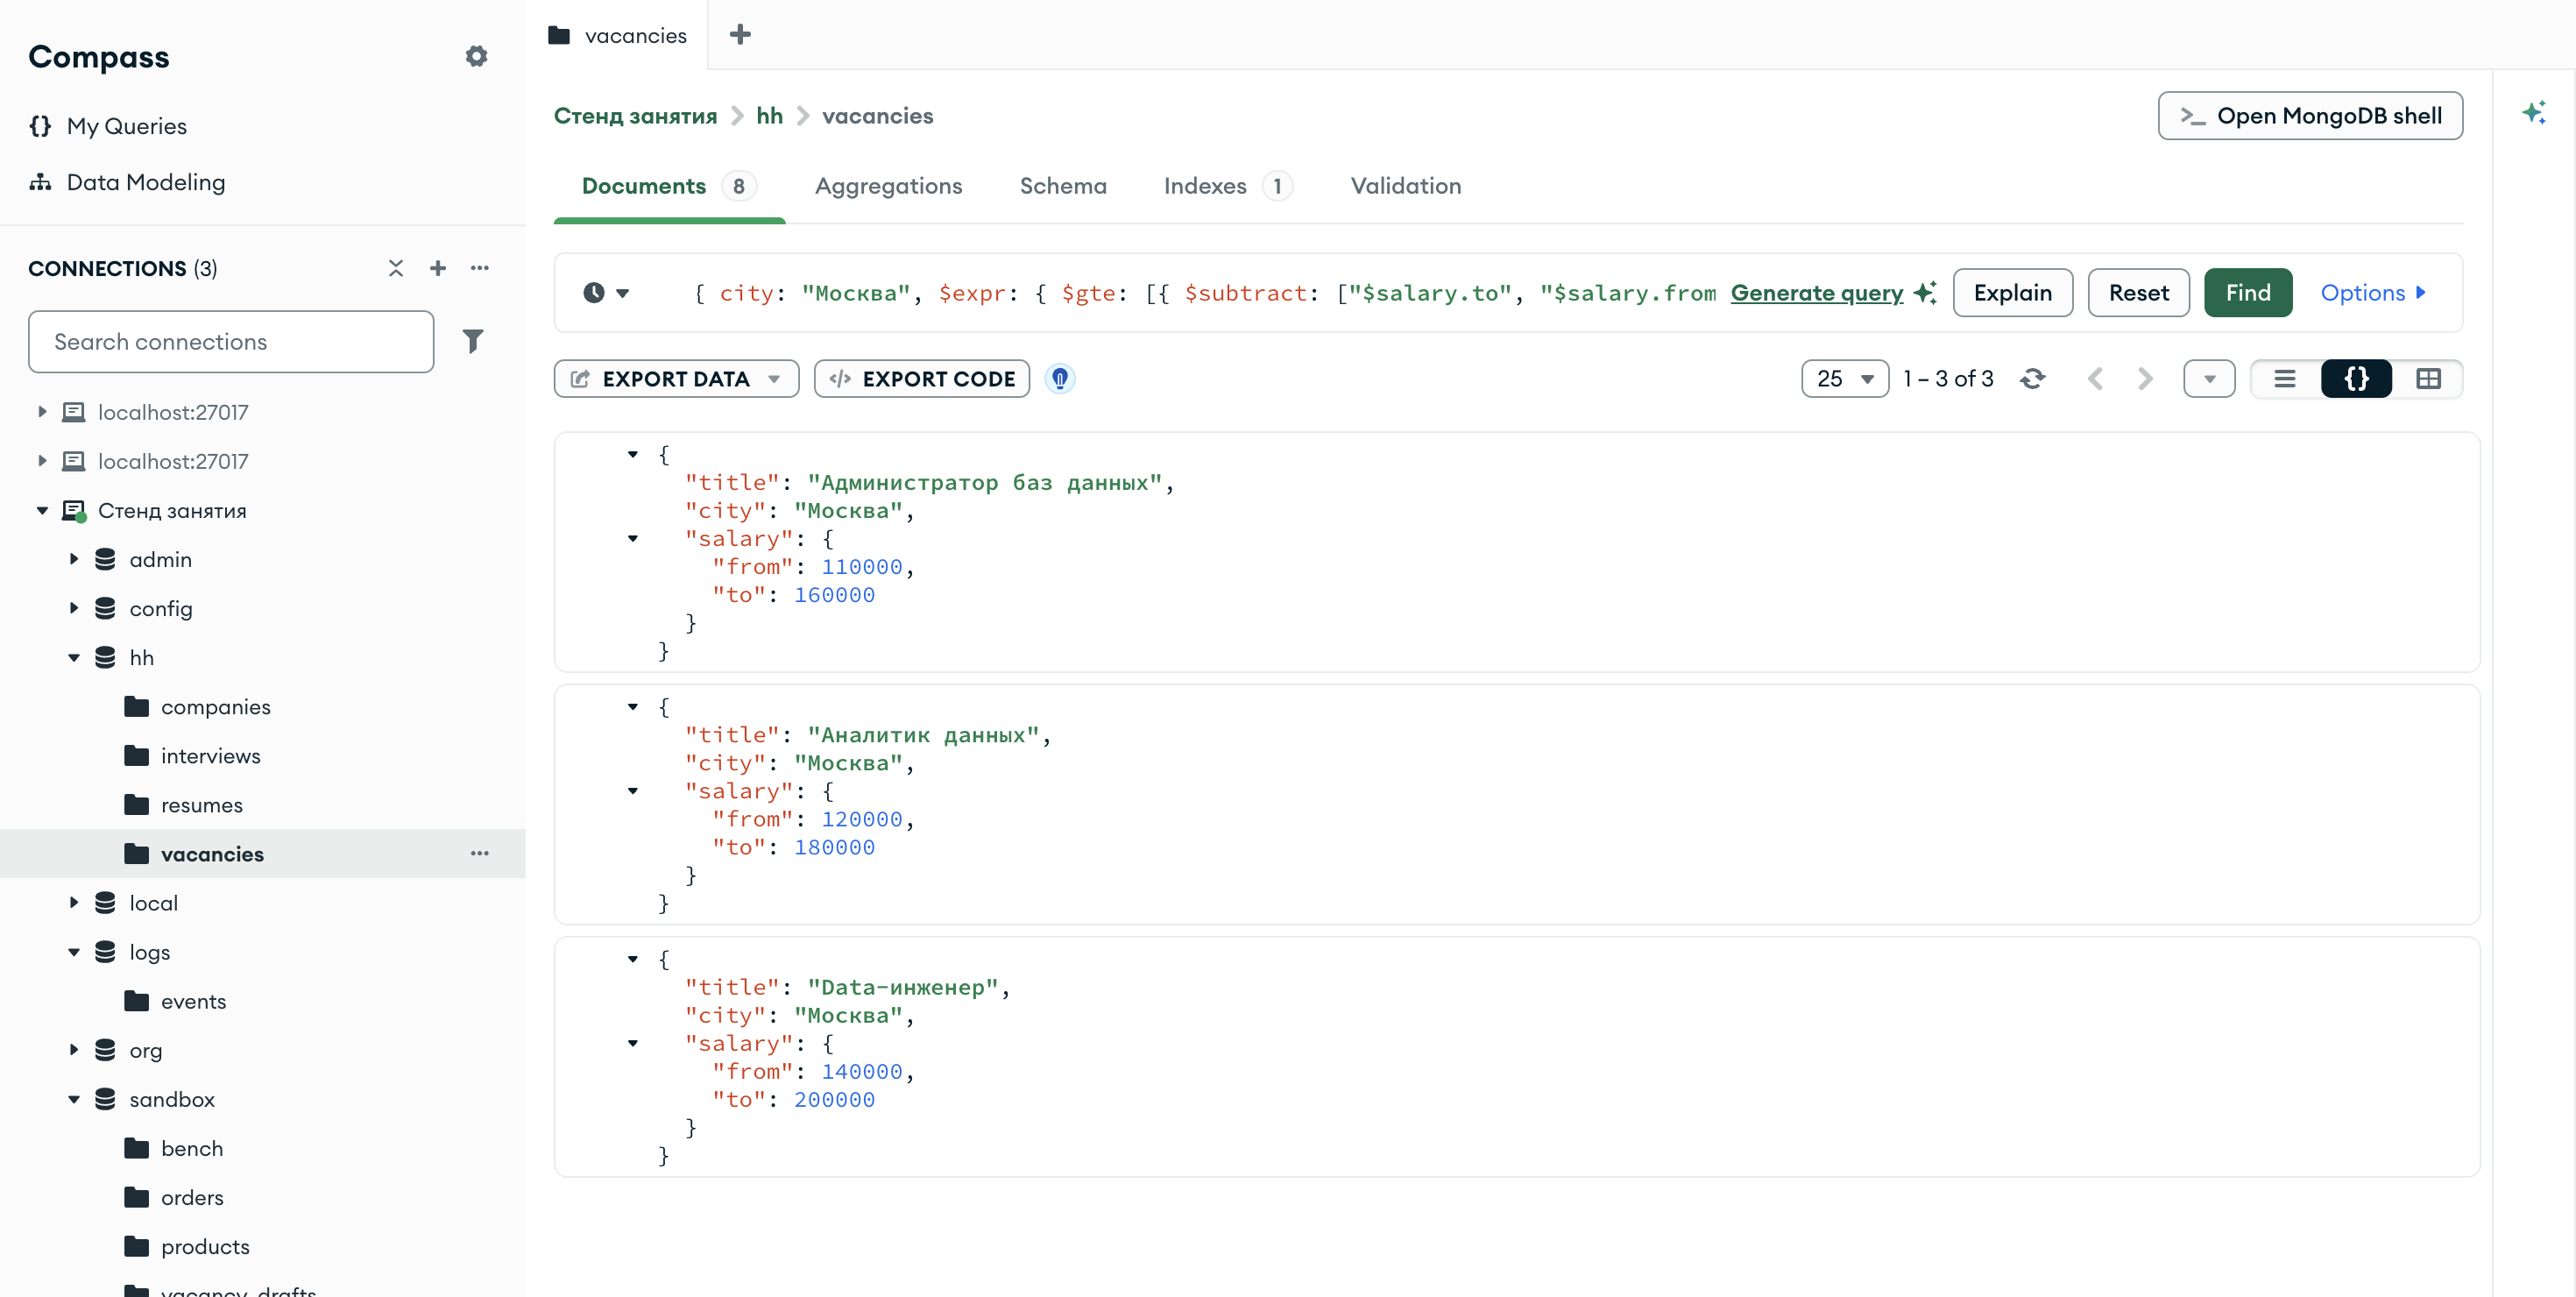Switch to table view
Viewport: 2576px width, 1297px height.
[x=2428, y=379]
